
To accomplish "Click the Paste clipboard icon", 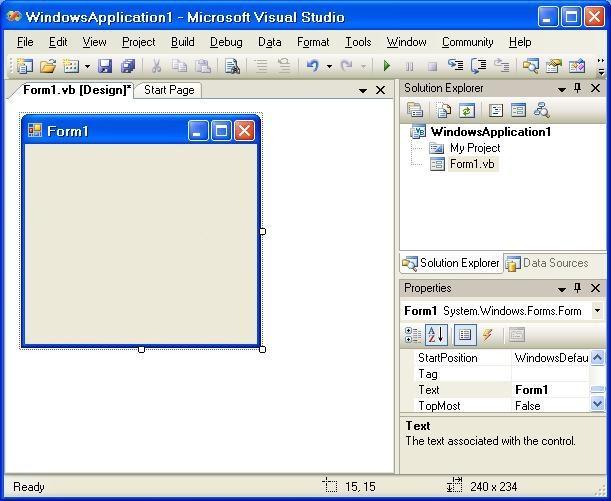I will click(203, 66).
